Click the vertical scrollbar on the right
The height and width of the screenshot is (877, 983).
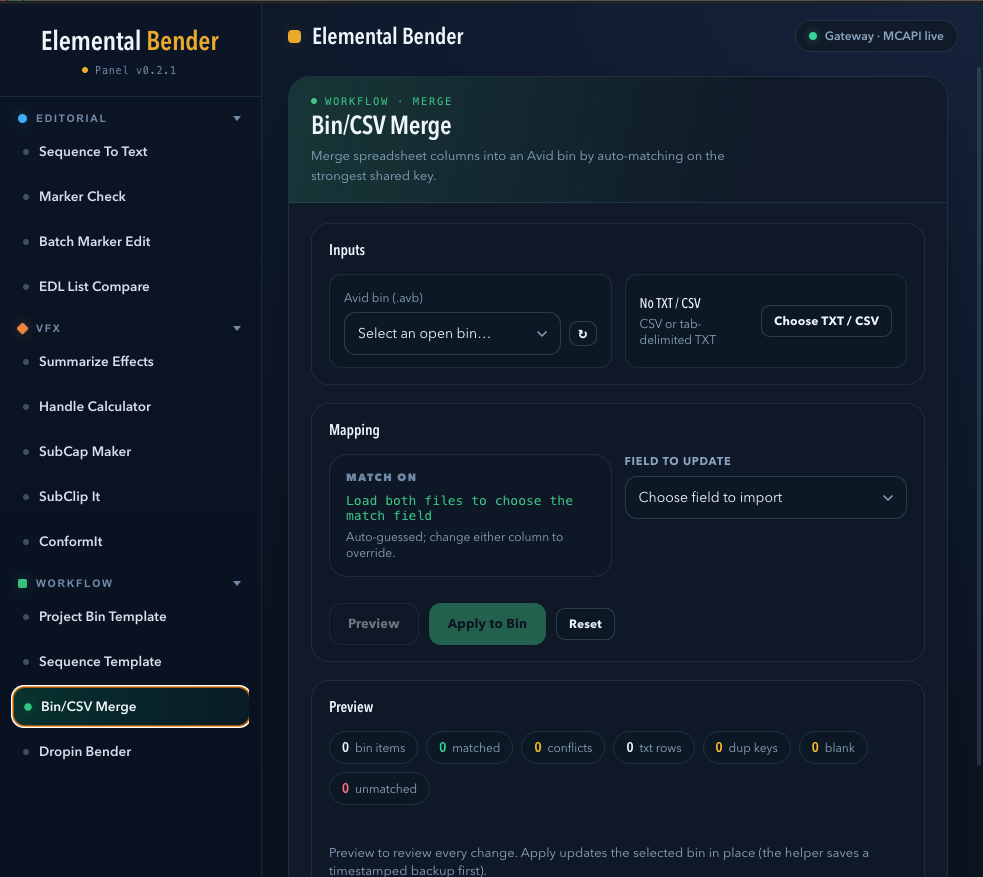coord(979,414)
